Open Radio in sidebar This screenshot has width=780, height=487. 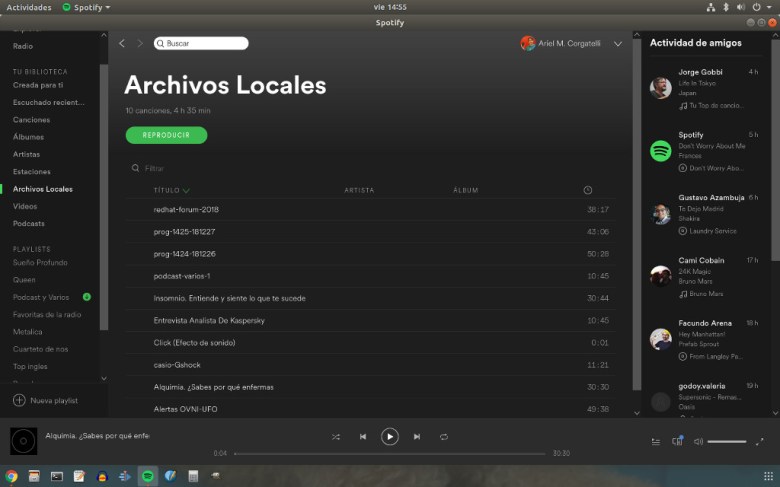point(23,46)
